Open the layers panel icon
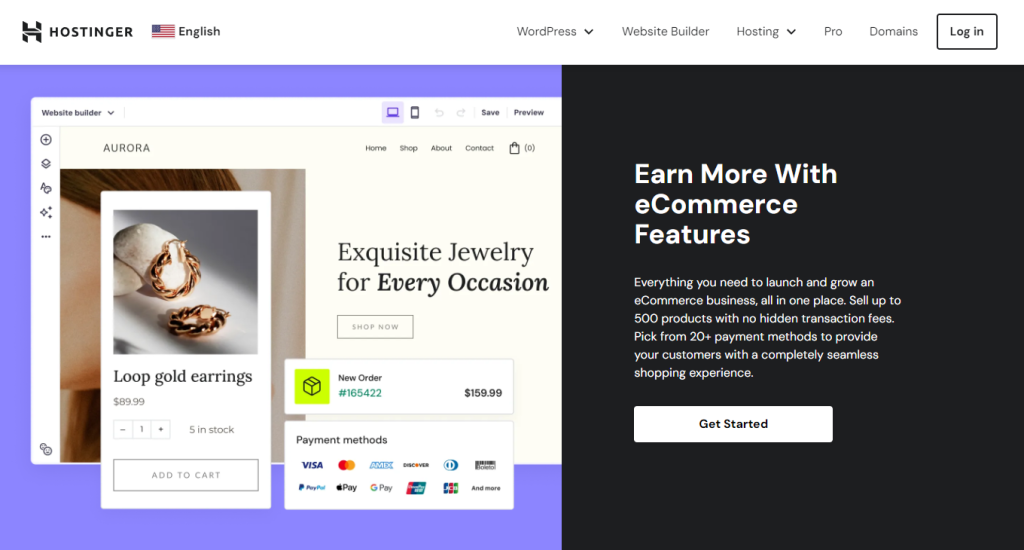1024x550 pixels. (46, 164)
